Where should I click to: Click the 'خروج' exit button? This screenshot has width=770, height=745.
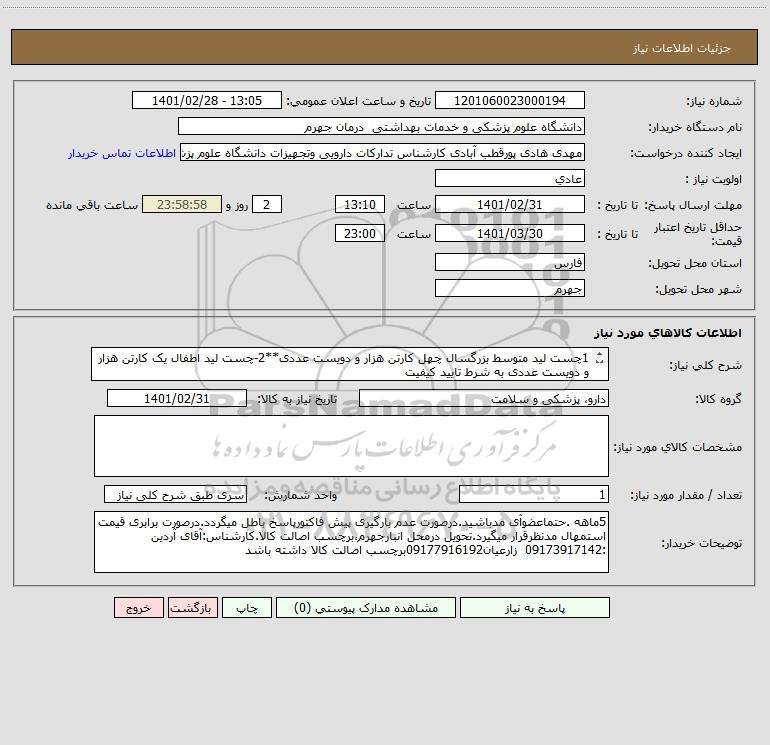139,608
